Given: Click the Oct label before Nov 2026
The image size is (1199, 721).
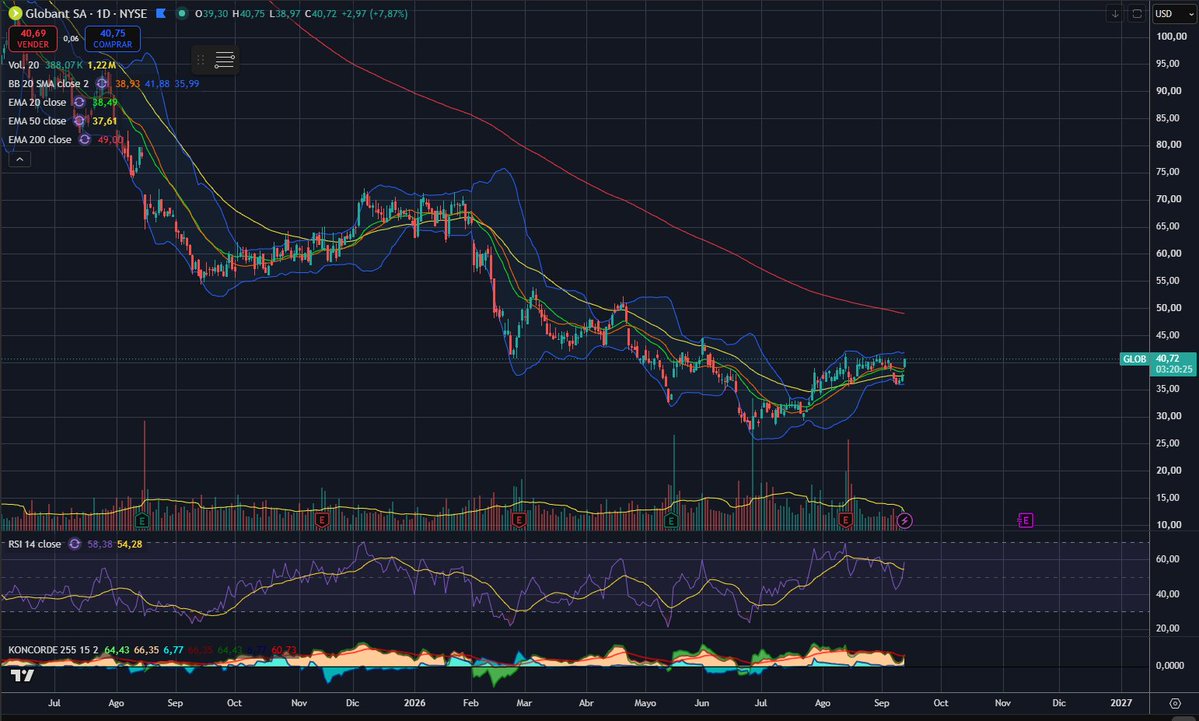Looking at the screenshot, I should 941,703.
